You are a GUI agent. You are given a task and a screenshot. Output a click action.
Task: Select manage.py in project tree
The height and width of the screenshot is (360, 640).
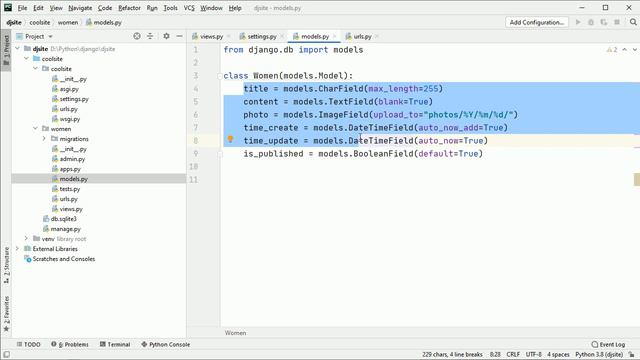(66, 229)
